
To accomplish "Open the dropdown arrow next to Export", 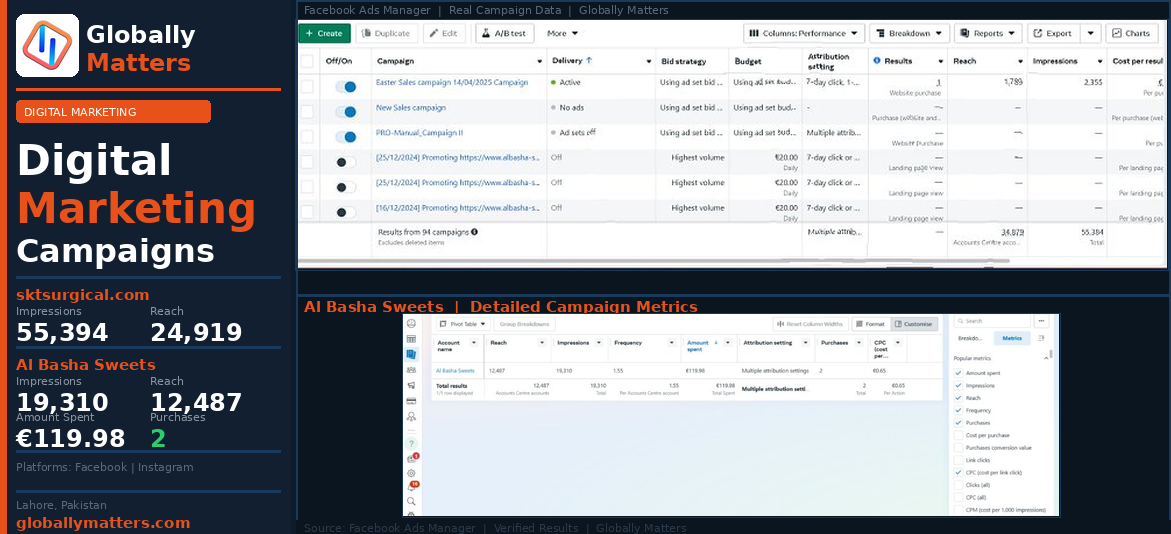I will point(1091,33).
